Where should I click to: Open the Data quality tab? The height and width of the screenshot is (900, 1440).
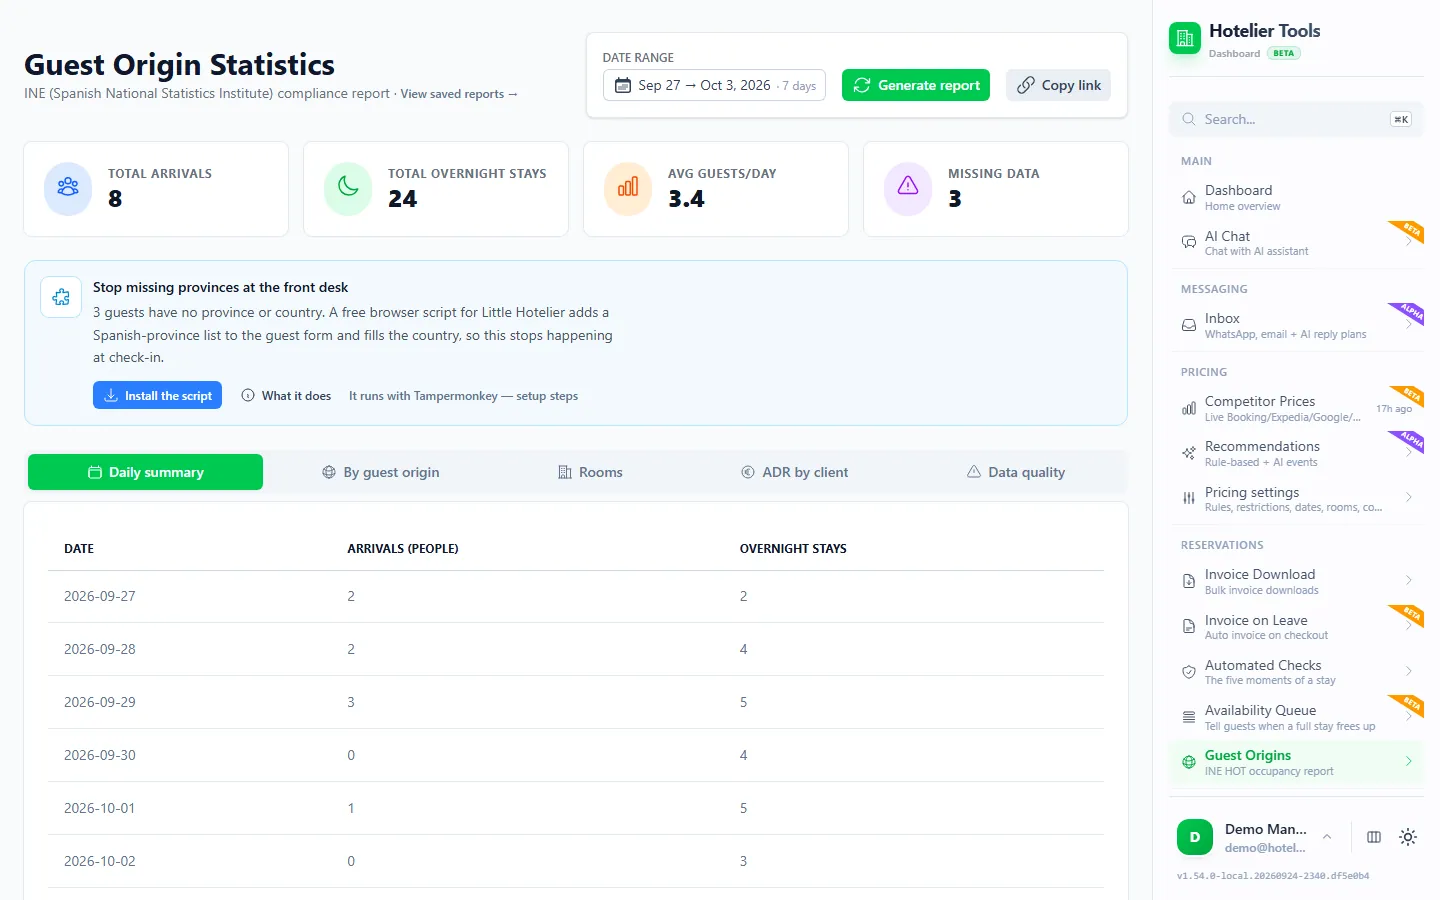1016,472
